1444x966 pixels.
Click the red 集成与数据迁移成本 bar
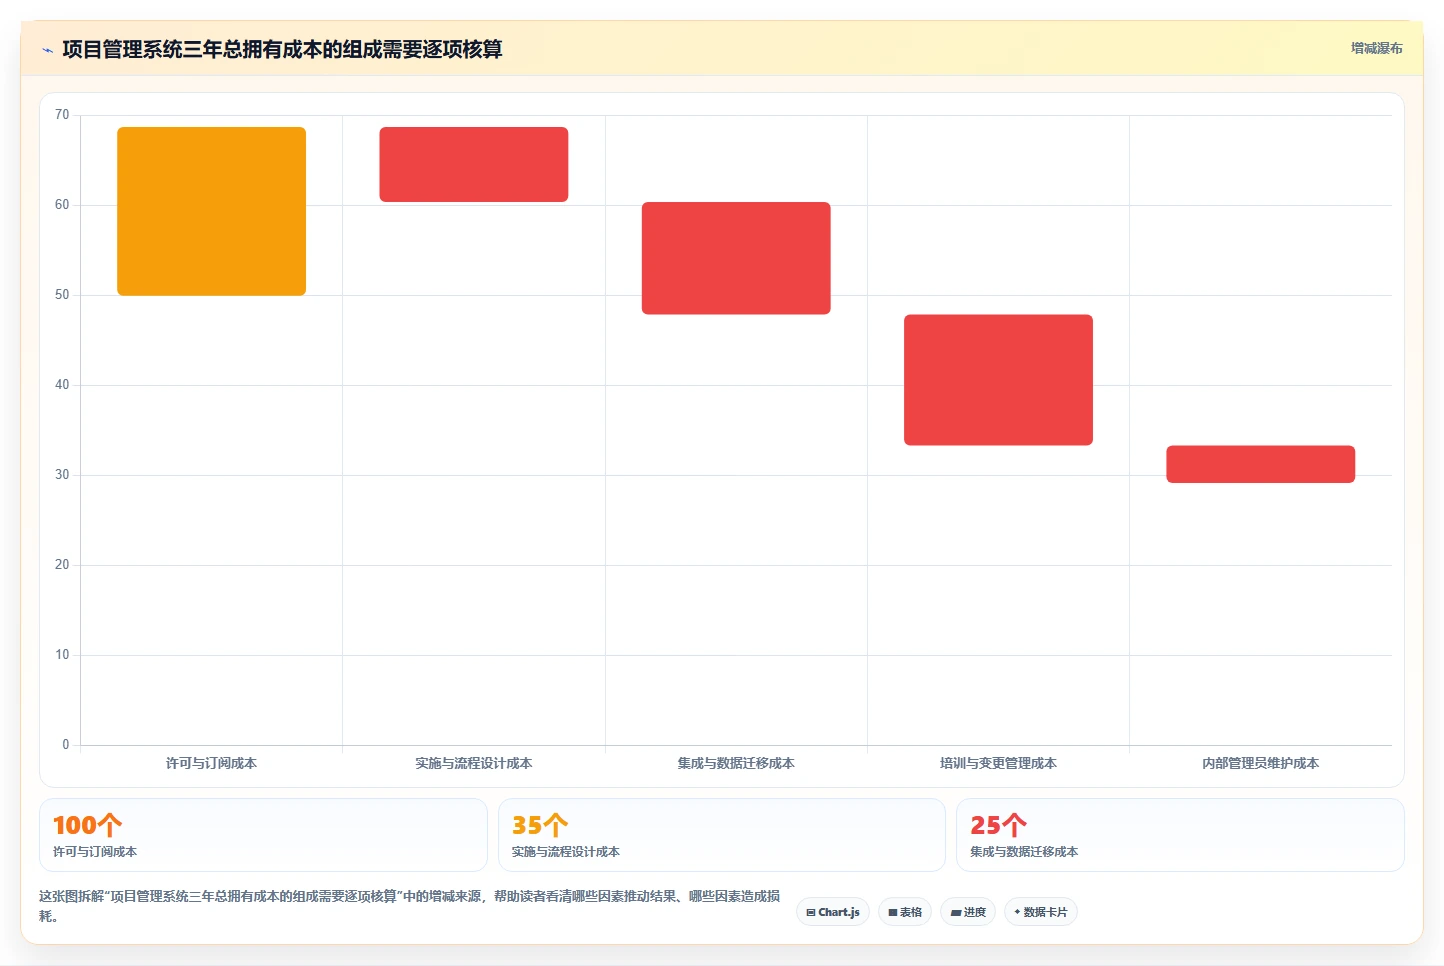pyautogui.click(x=736, y=258)
